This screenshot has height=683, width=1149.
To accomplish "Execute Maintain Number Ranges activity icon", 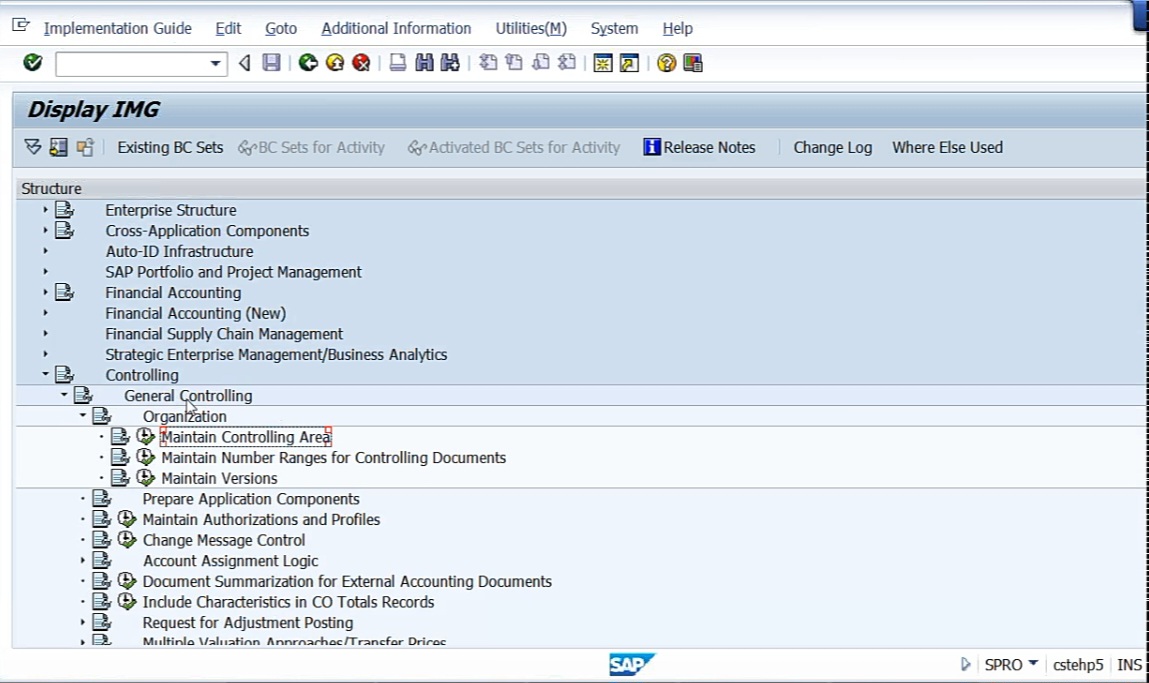I will point(146,457).
